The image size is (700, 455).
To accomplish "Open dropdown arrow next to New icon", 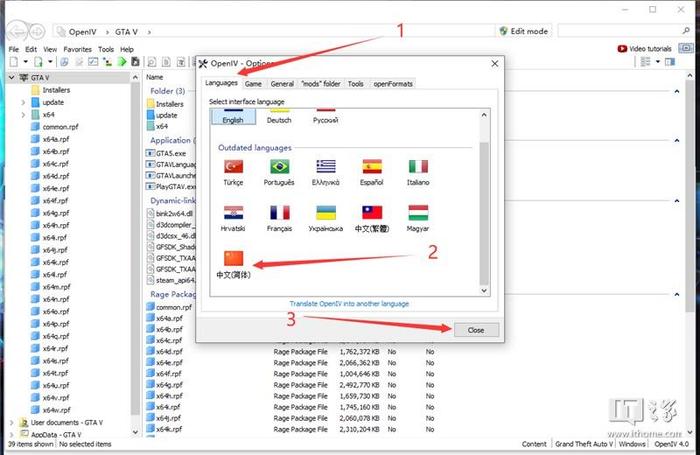I will click(25, 62).
